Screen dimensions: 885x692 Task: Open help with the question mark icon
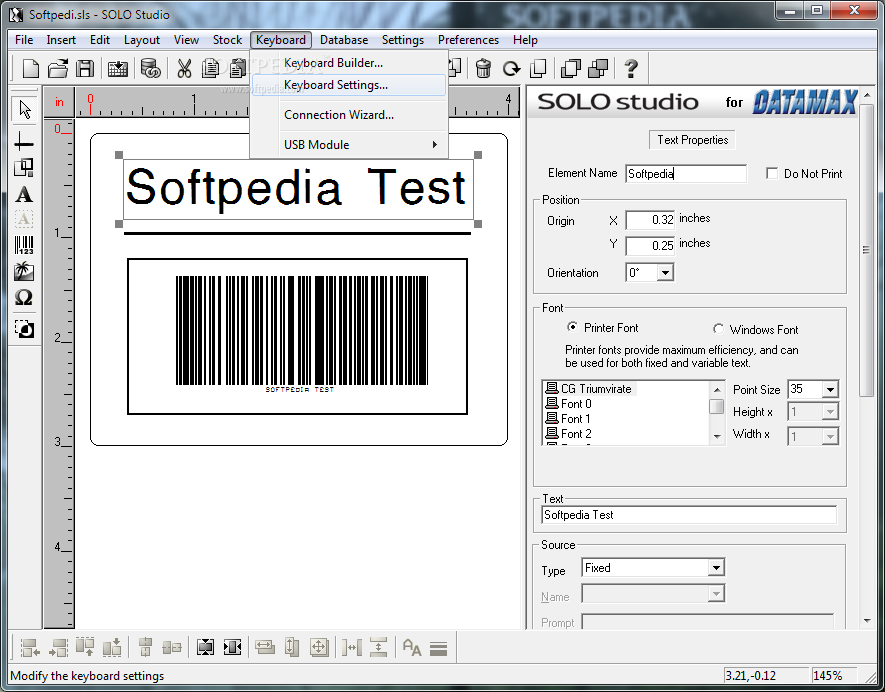[x=631, y=69]
